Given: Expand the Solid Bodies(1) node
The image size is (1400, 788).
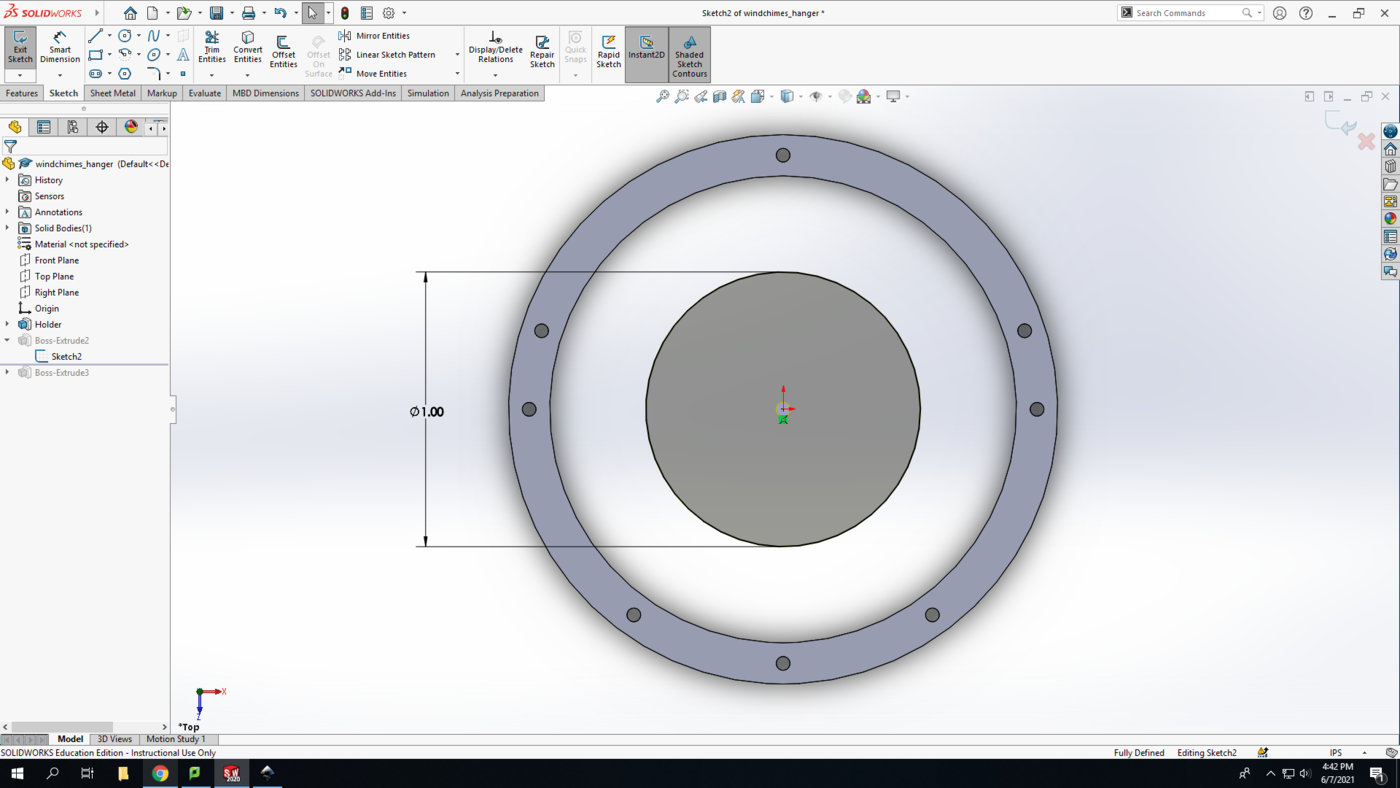Looking at the screenshot, I should coord(8,228).
